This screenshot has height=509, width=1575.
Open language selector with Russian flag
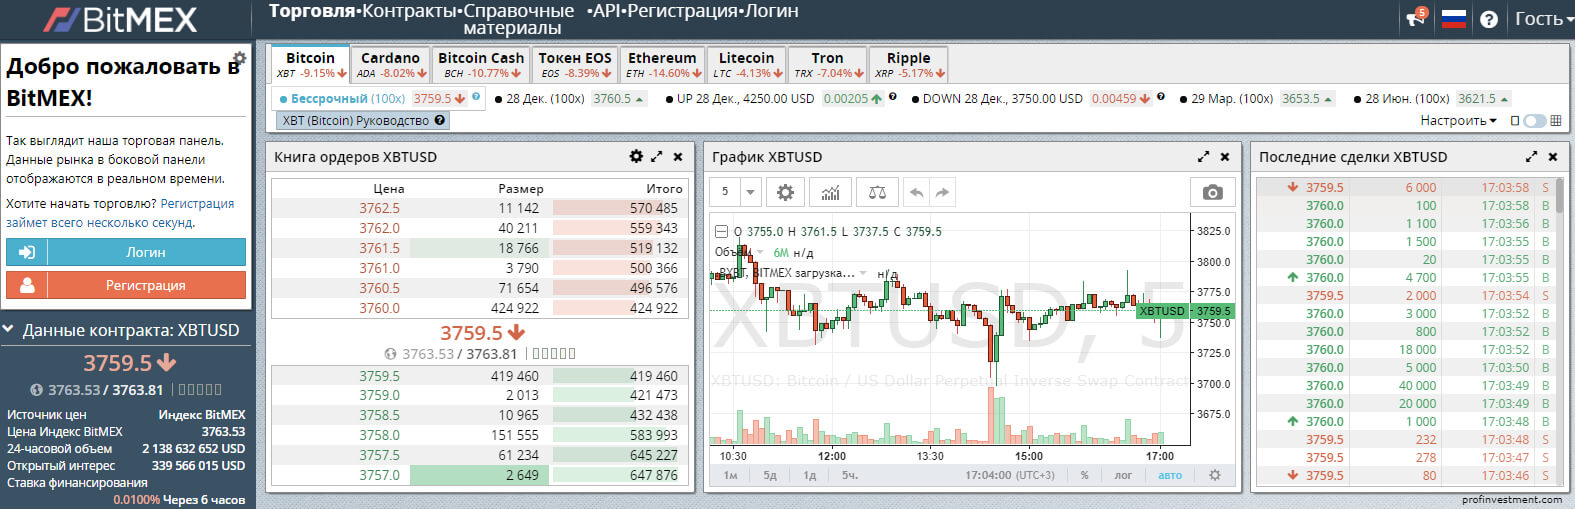(x=1453, y=18)
